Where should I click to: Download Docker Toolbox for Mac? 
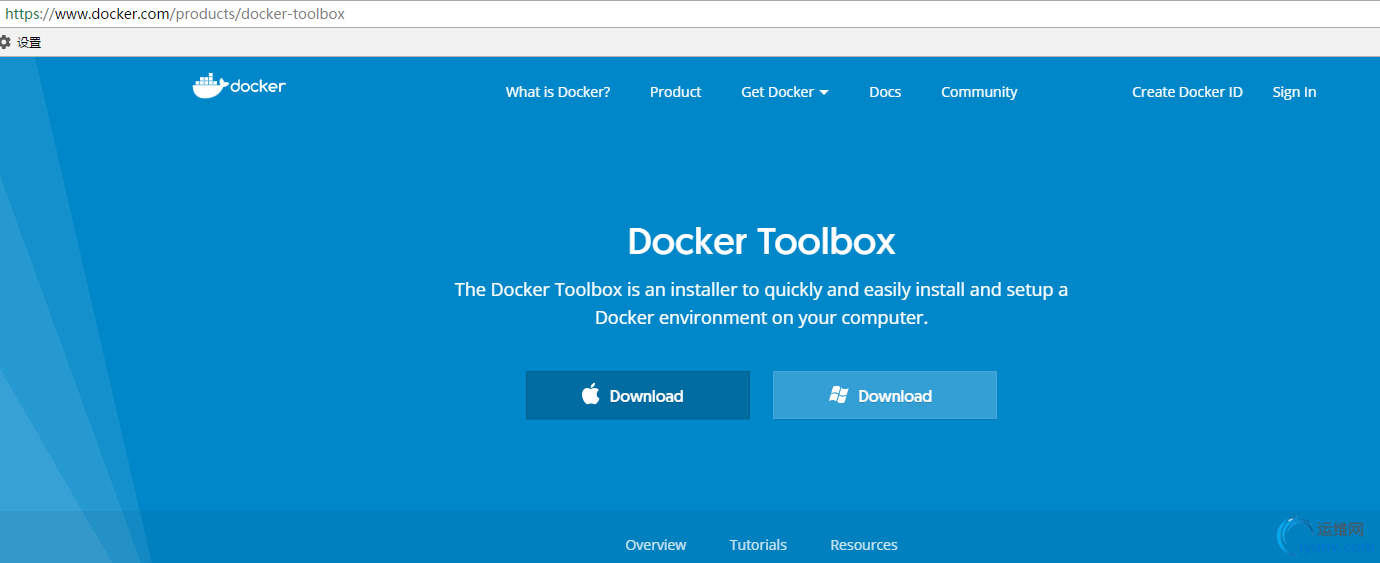(638, 395)
